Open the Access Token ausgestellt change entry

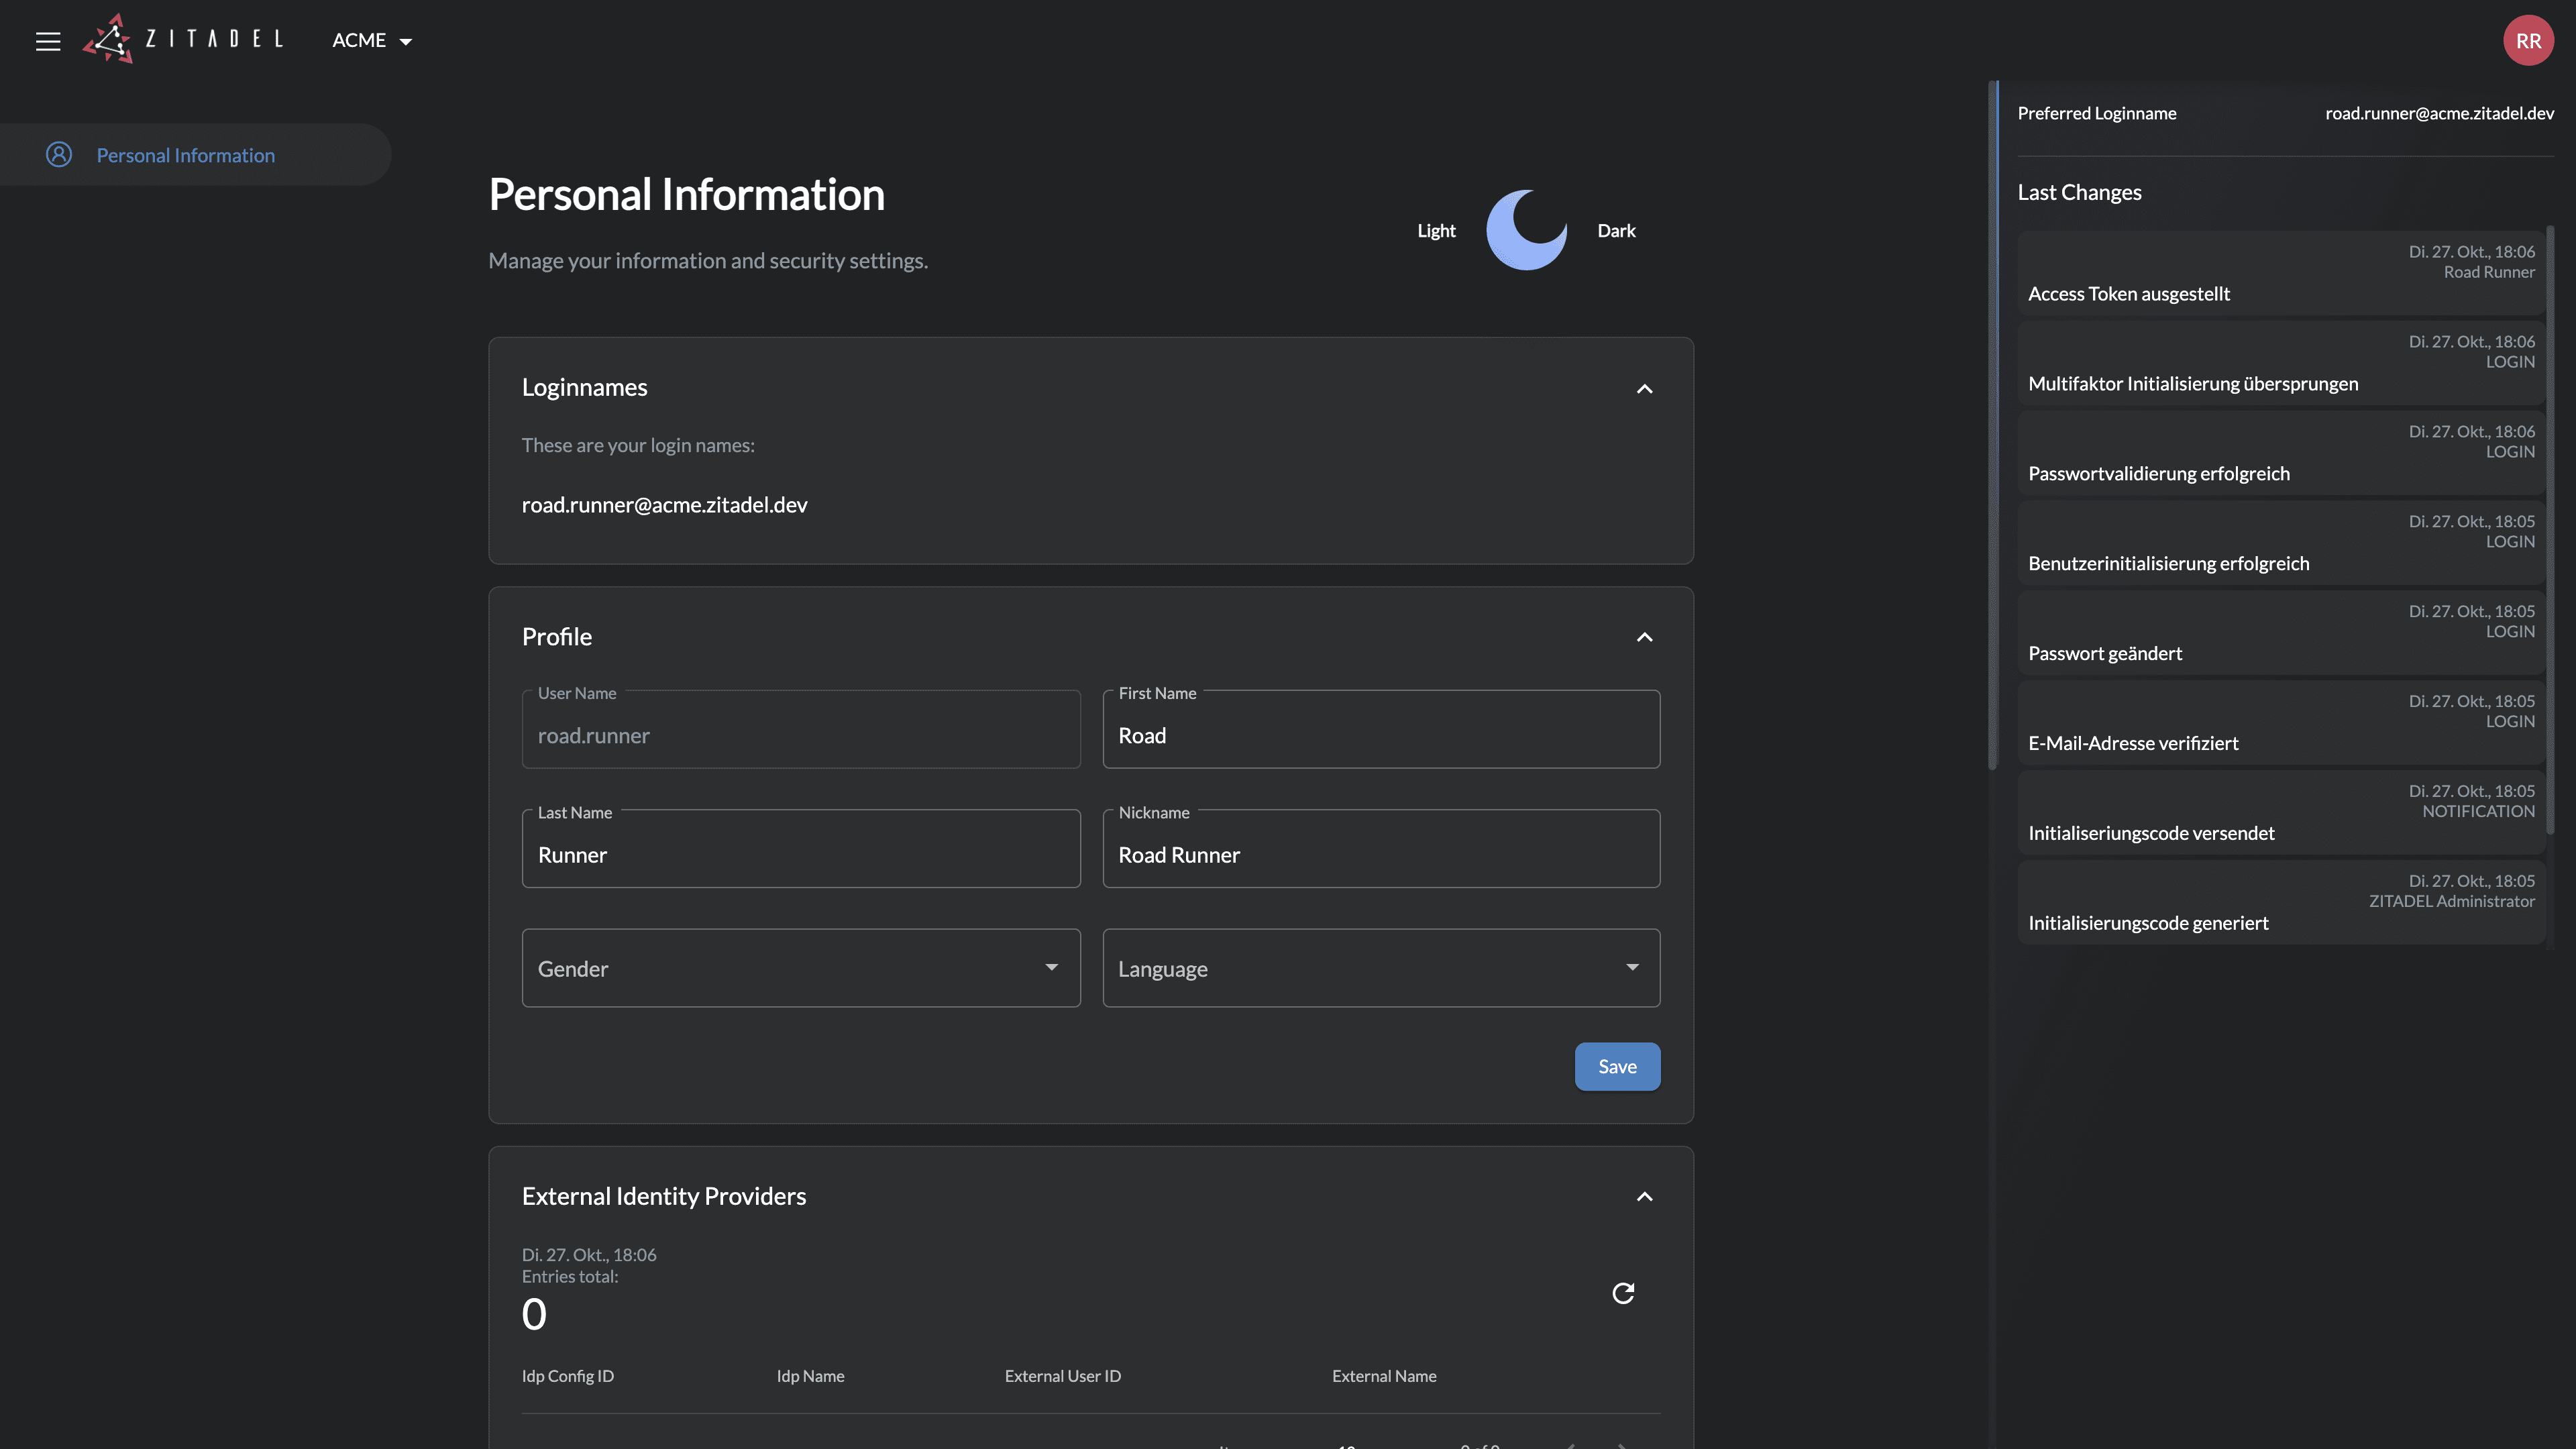[2280, 273]
